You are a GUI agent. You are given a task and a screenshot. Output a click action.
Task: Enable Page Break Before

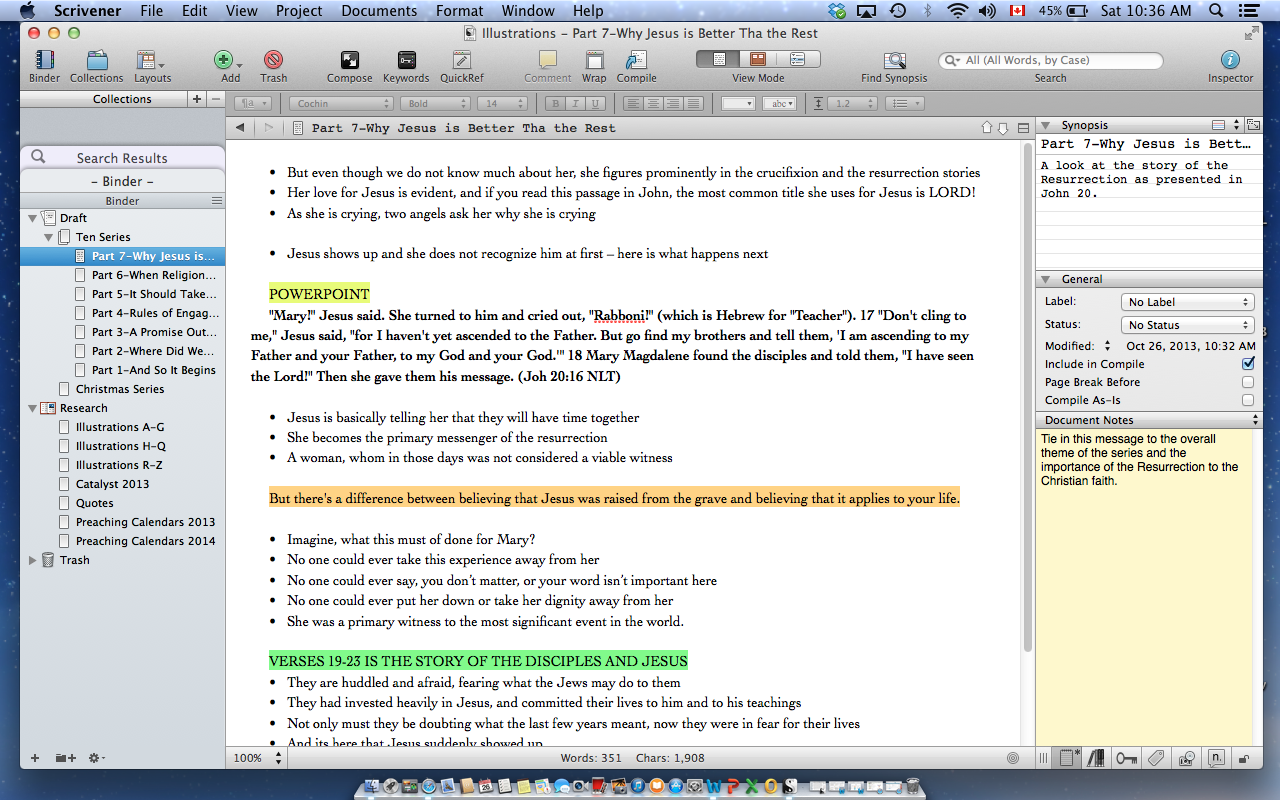tap(1248, 381)
